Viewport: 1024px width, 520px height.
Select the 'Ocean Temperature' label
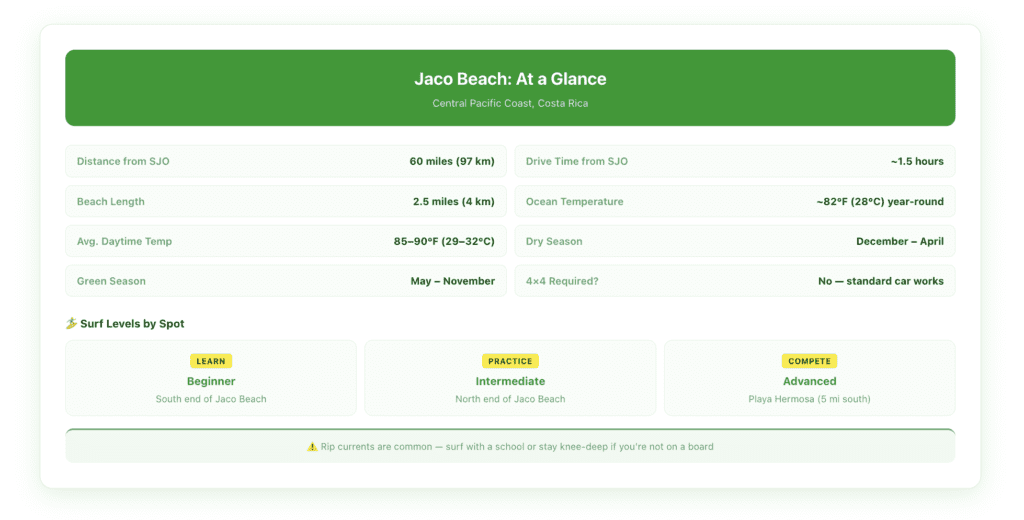tap(575, 201)
